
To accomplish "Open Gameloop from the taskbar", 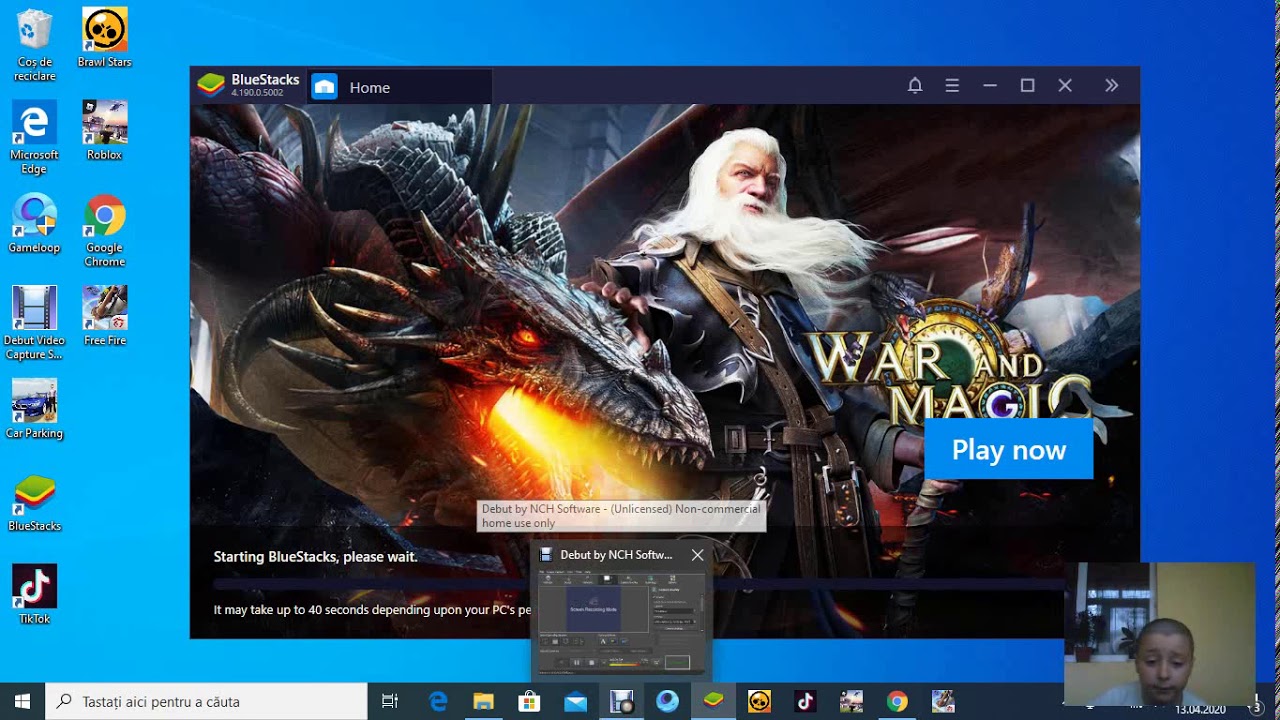I will pyautogui.click(x=668, y=701).
